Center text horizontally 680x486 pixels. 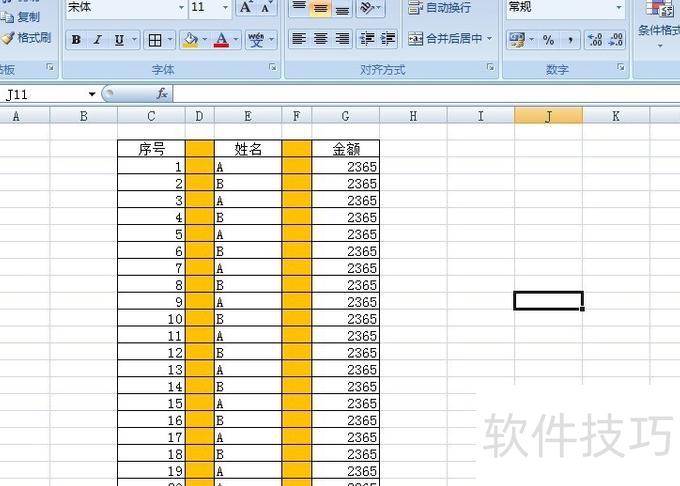pyautogui.click(x=320, y=39)
